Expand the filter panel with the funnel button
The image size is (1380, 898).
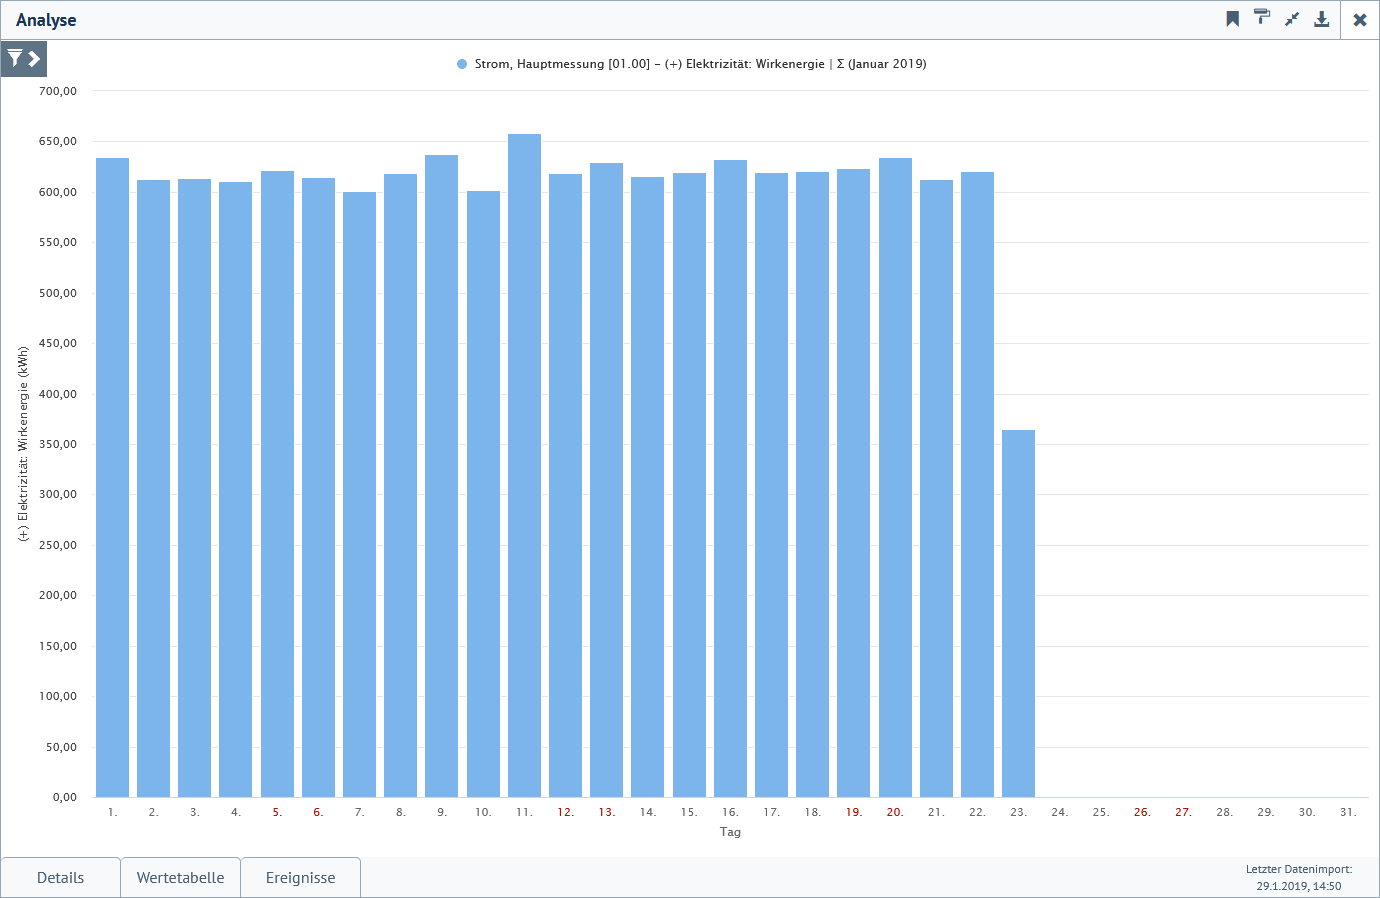coord(24,59)
